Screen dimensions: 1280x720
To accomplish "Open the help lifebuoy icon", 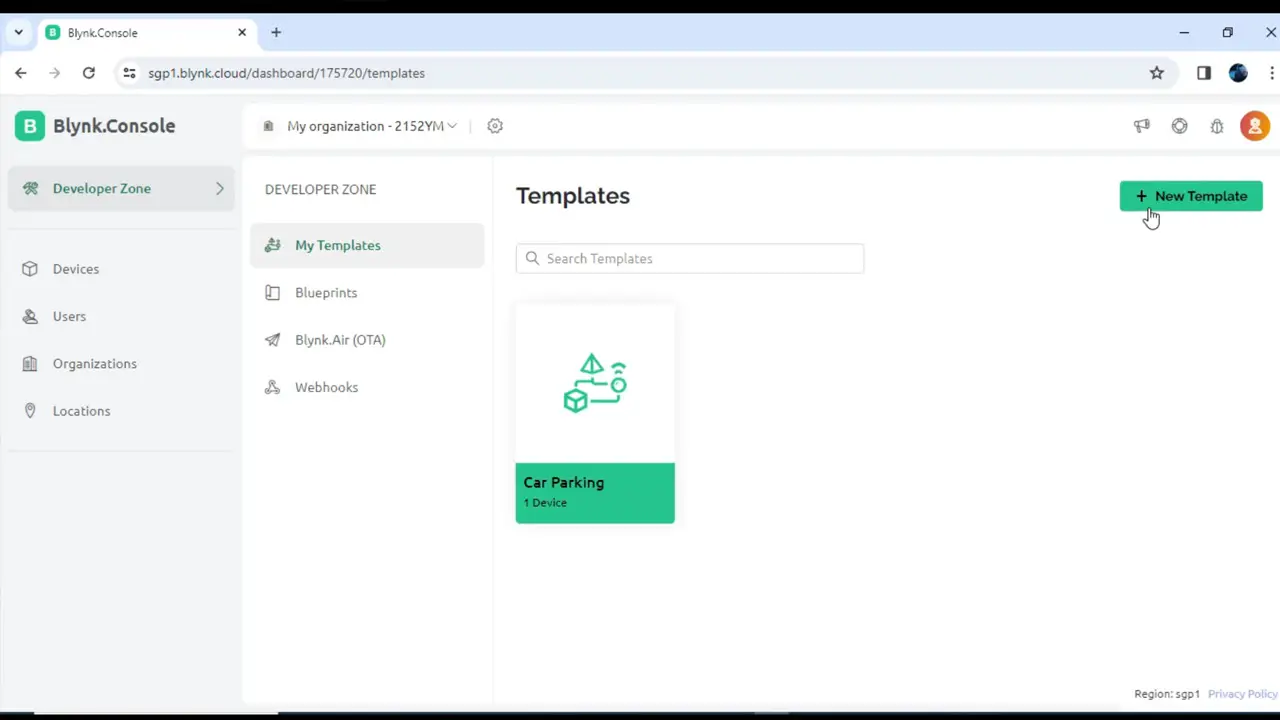I will (1180, 126).
